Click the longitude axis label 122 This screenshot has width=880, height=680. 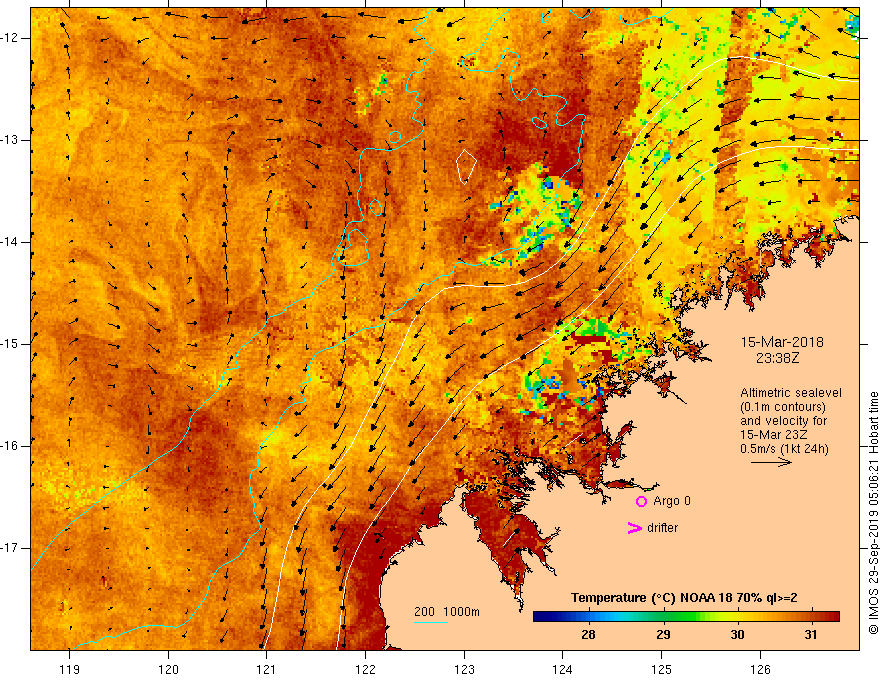[365, 669]
